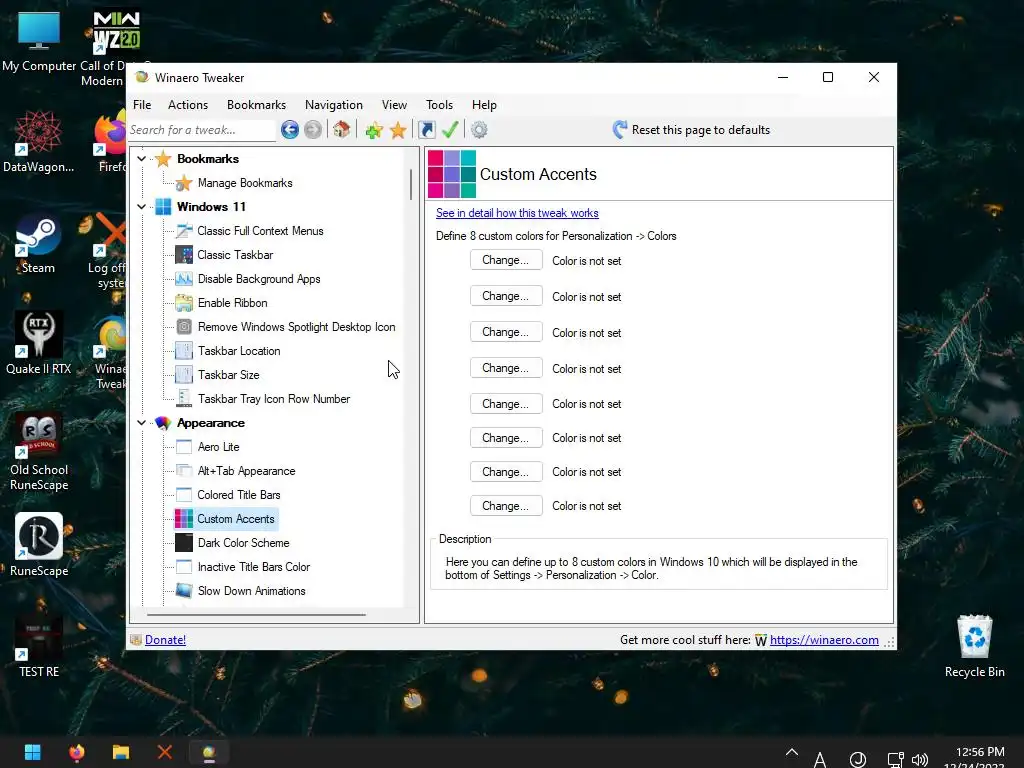This screenshot has width=1024, height=768.
Task: Click the Manage Bookmarks star icon
Action: point(184,183)
